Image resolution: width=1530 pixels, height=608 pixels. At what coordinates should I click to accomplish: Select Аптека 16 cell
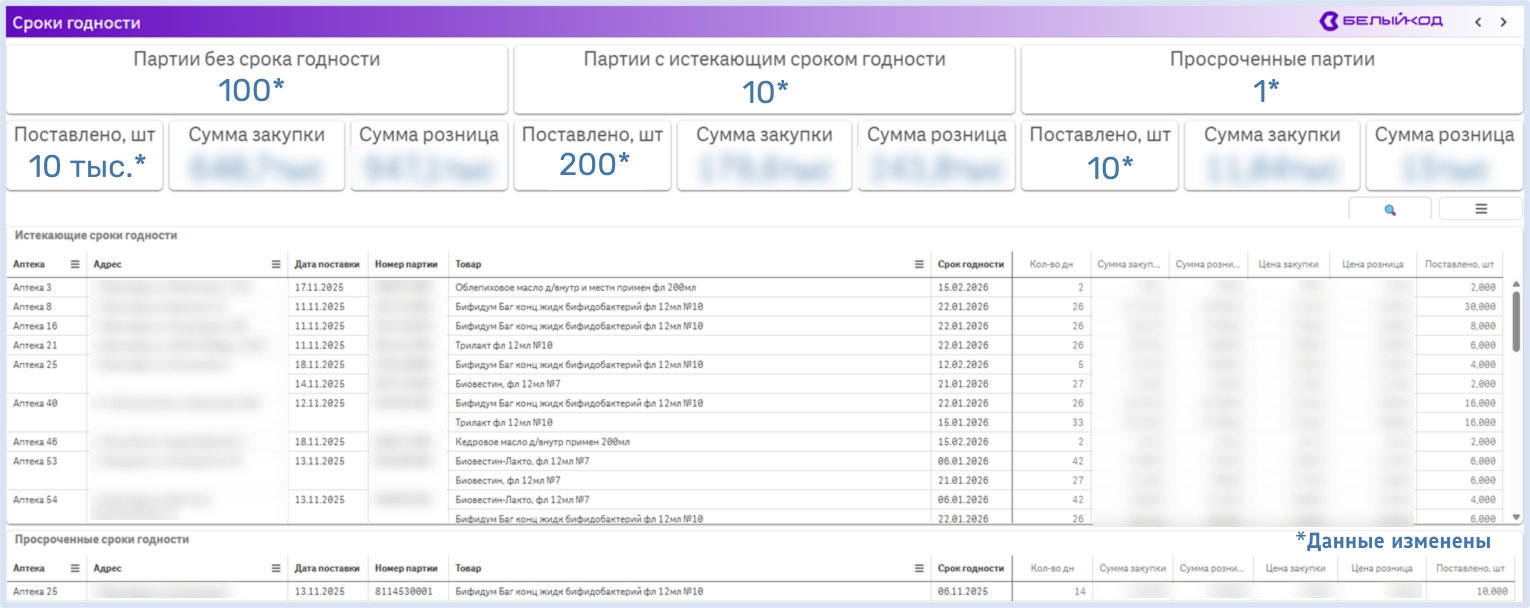point(47,326)
